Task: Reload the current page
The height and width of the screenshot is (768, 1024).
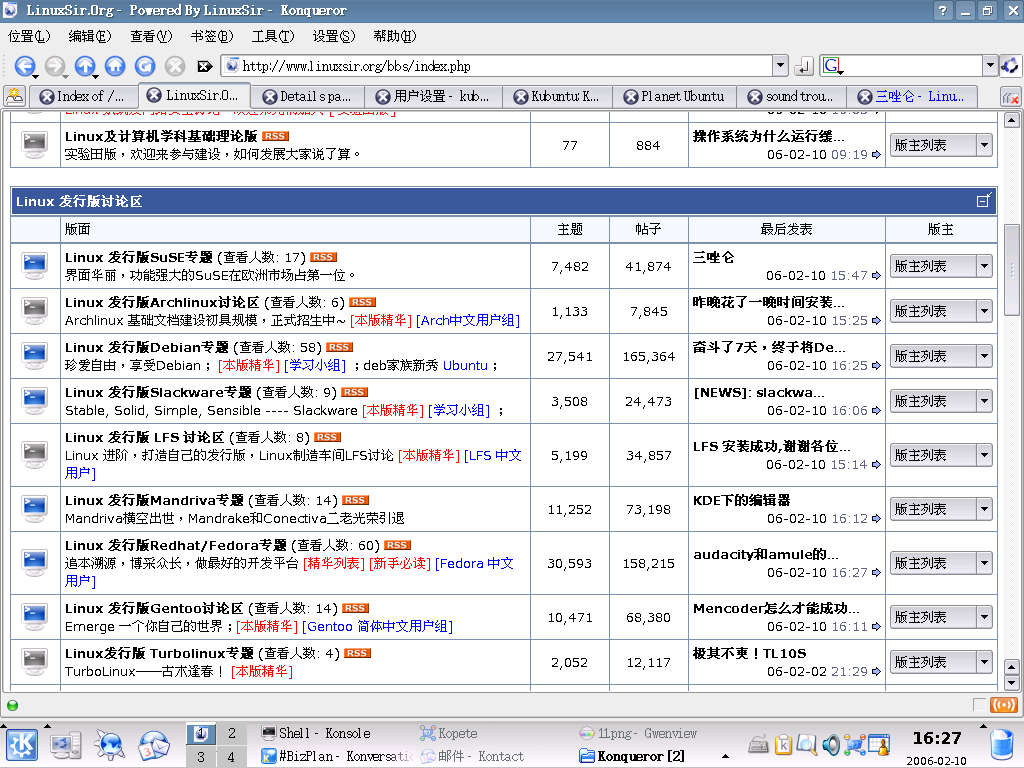Action: click(x=145, y=66)
